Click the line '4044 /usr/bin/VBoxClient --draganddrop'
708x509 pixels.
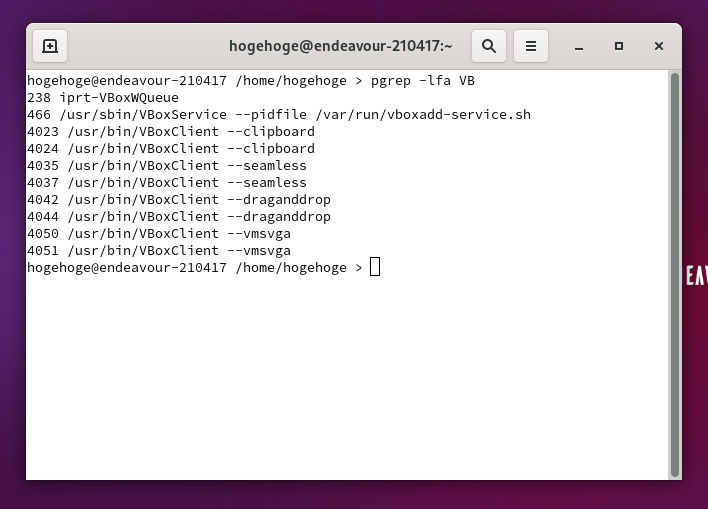coord(179,217)
